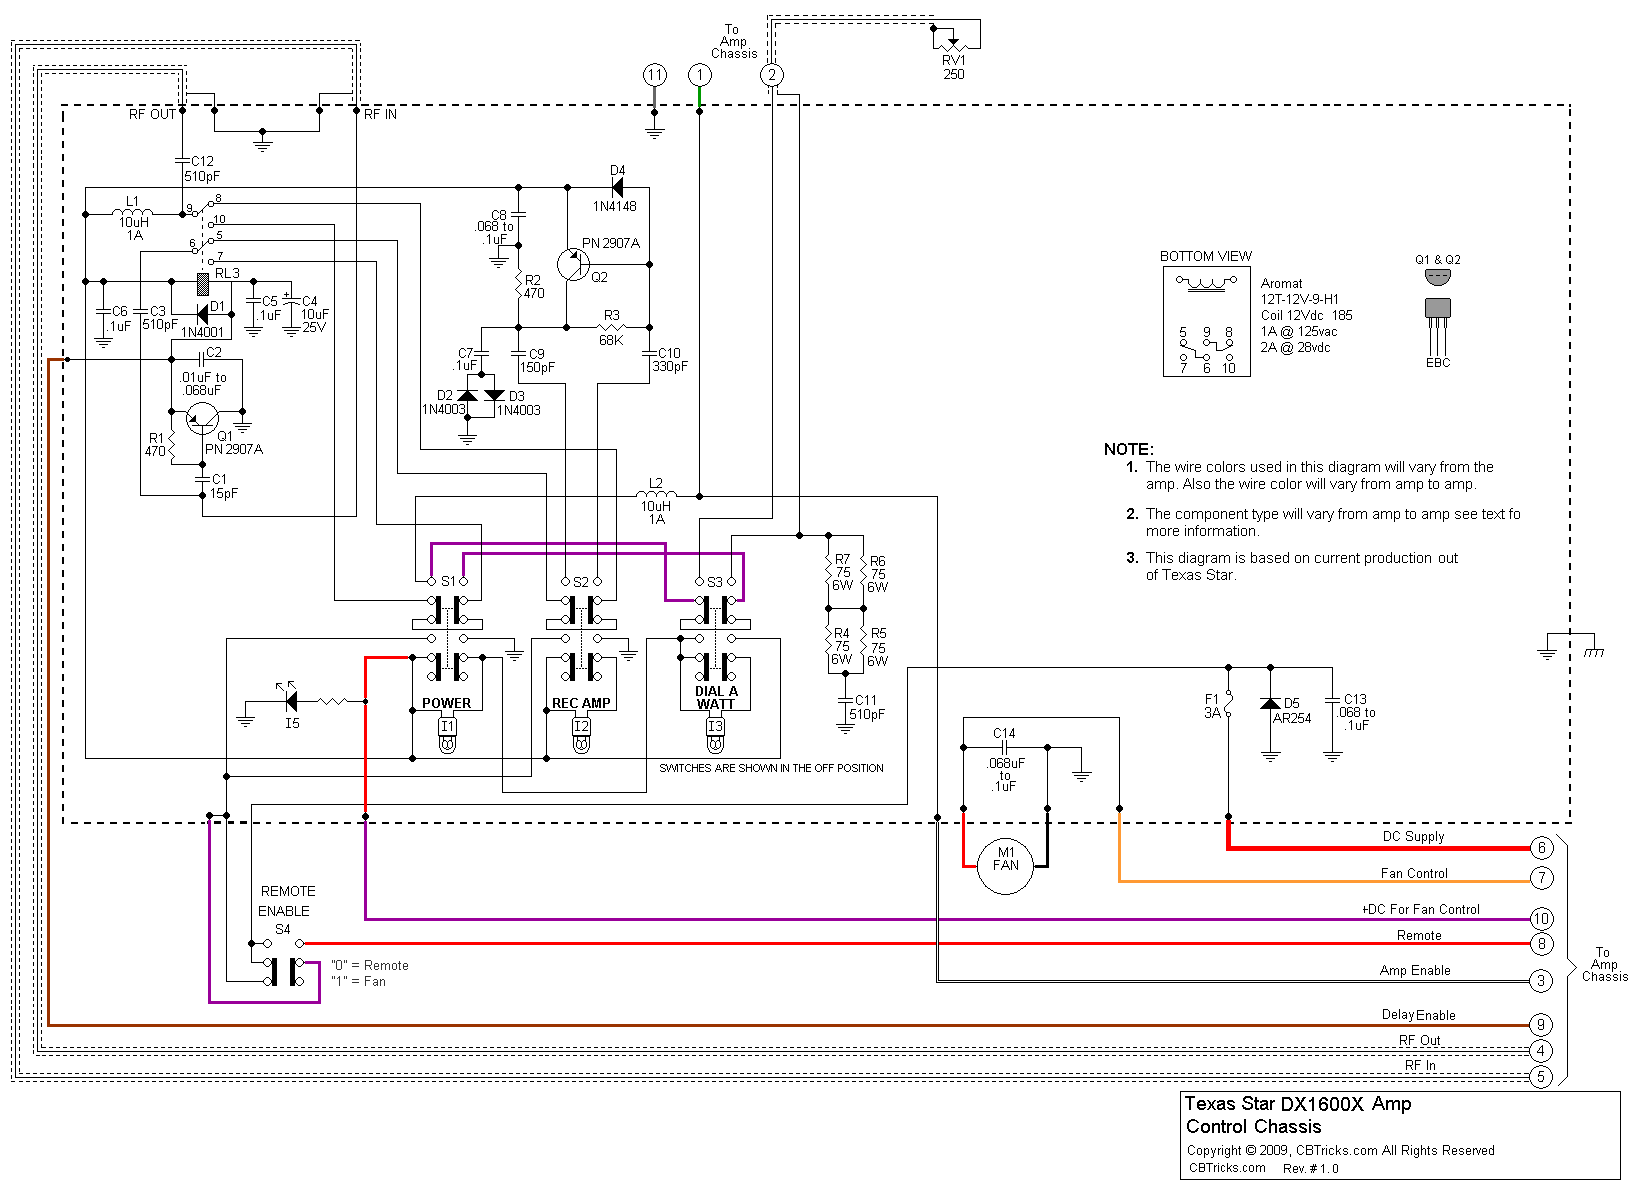Click the D4 1N4148 diode symbol
The width and height of the screenshot is (1650, 1182).
(617, 187)
